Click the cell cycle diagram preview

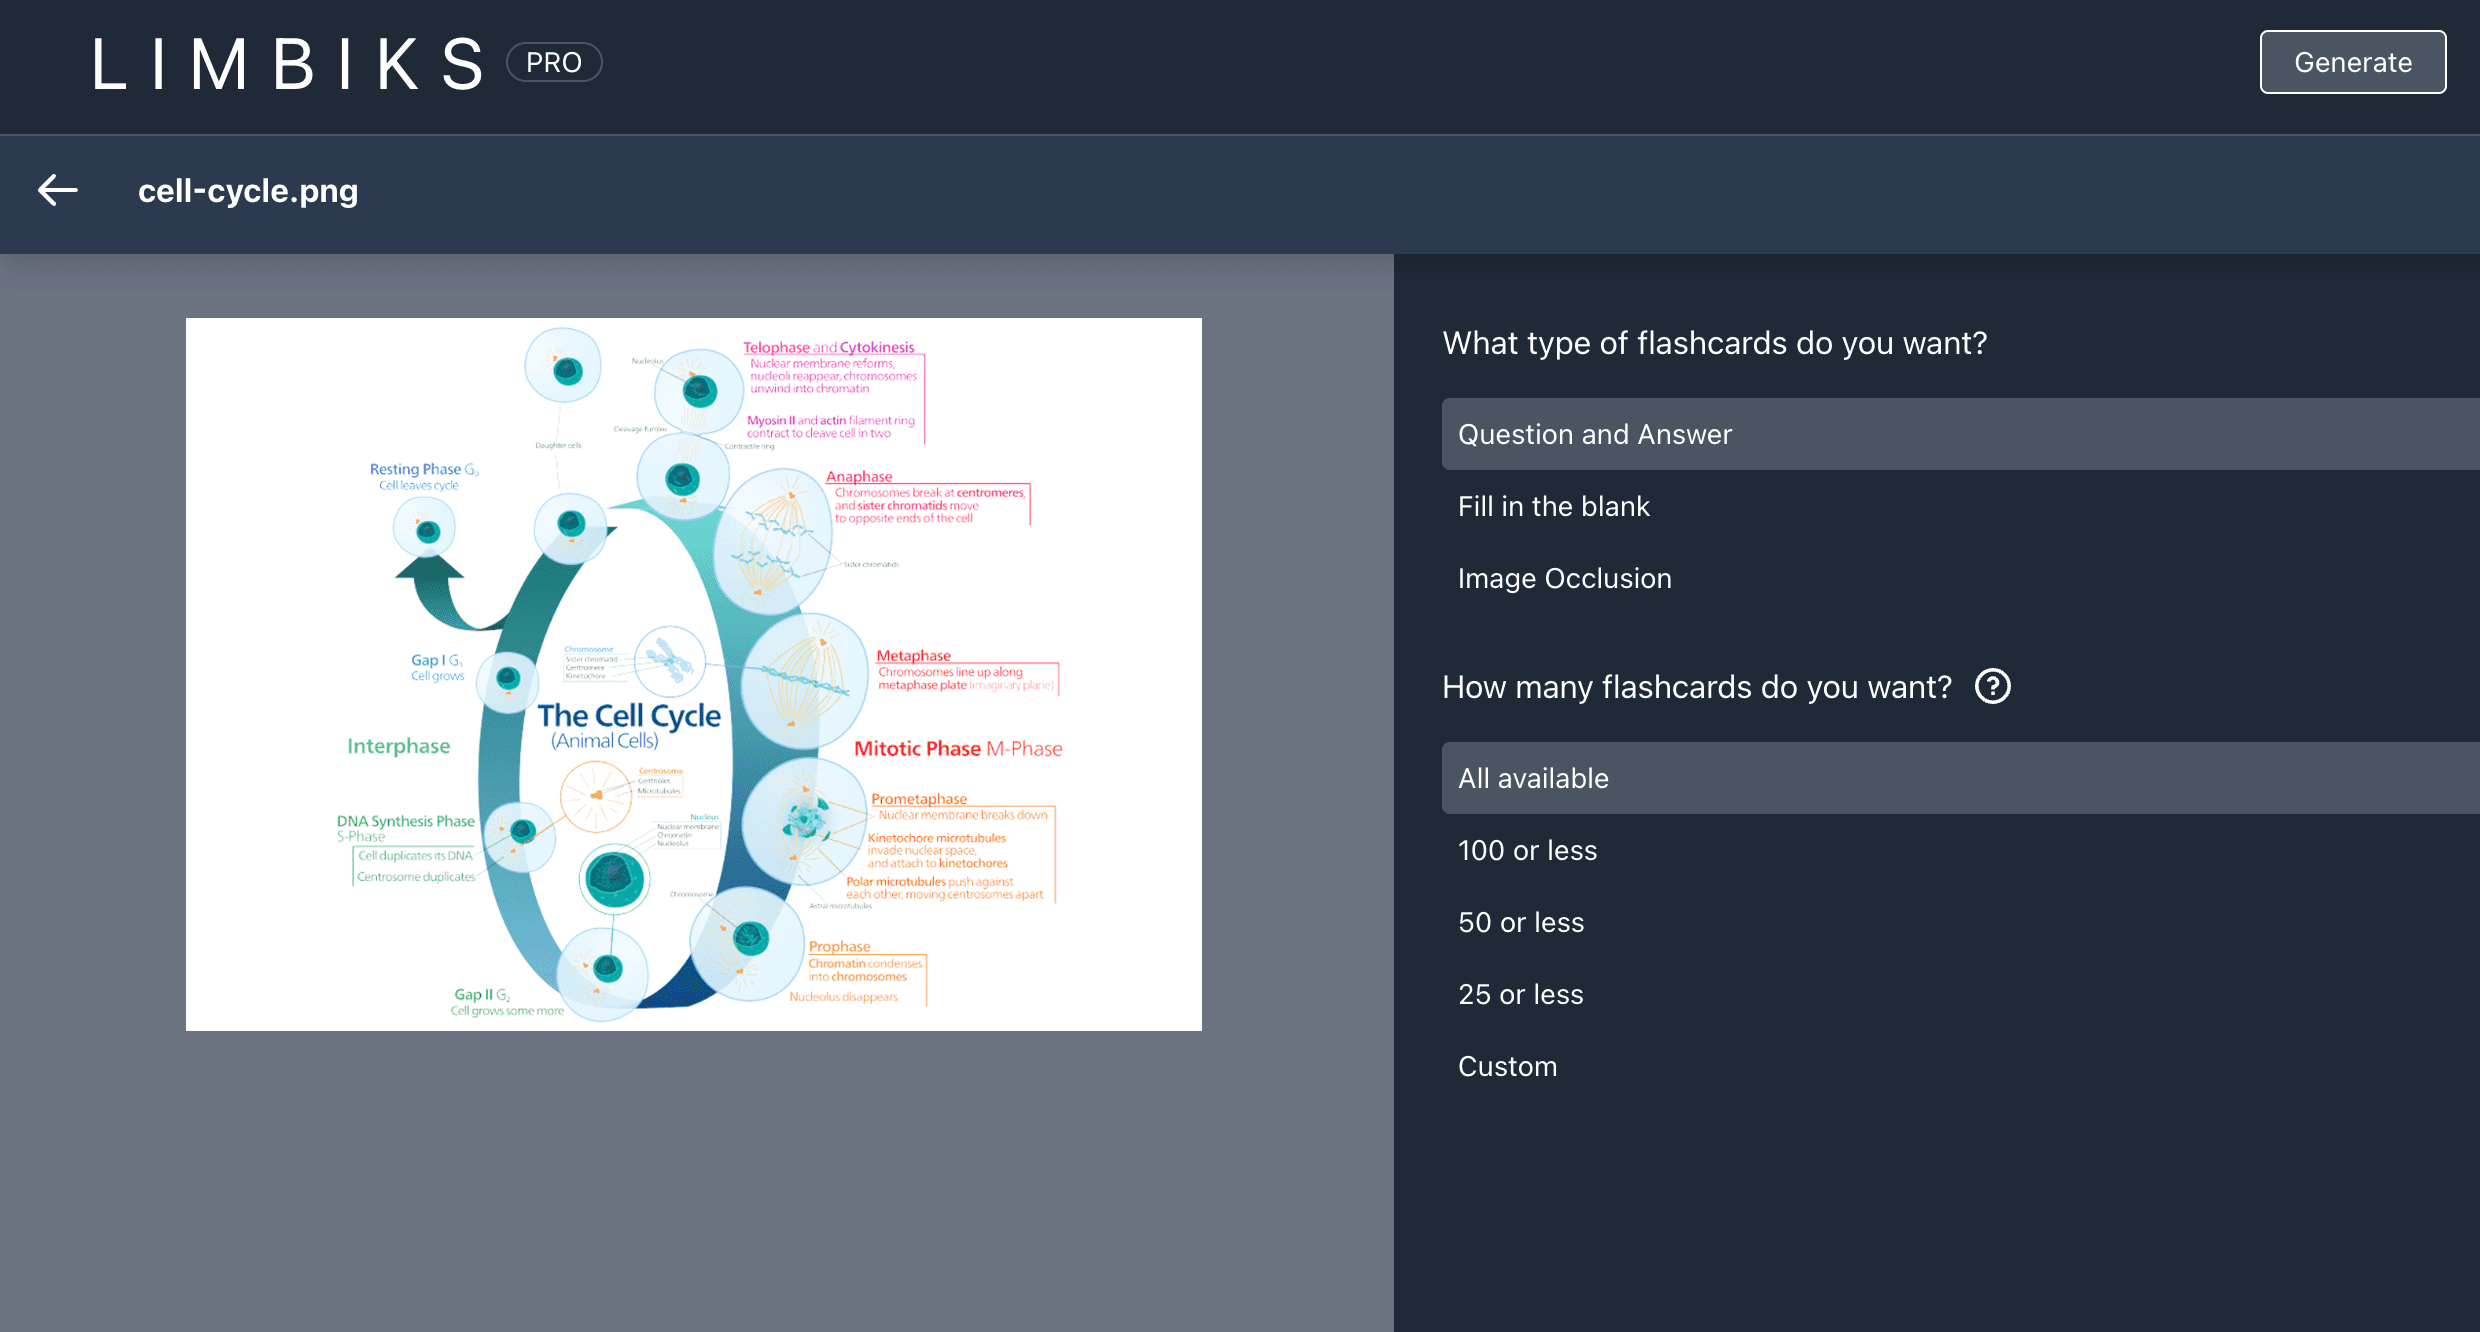coord(693,673)
